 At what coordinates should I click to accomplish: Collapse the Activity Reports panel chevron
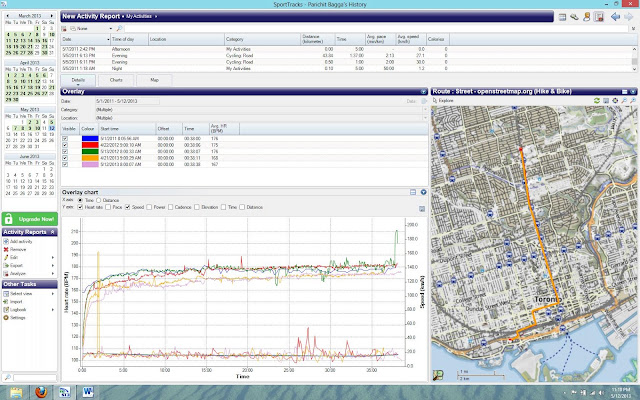(x=52, y=232)
